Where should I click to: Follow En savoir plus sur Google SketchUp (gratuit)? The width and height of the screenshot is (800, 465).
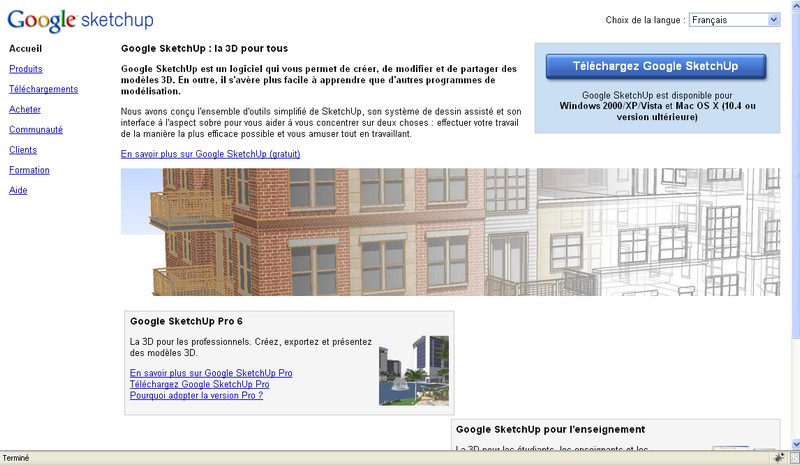(x=210, y=154)
